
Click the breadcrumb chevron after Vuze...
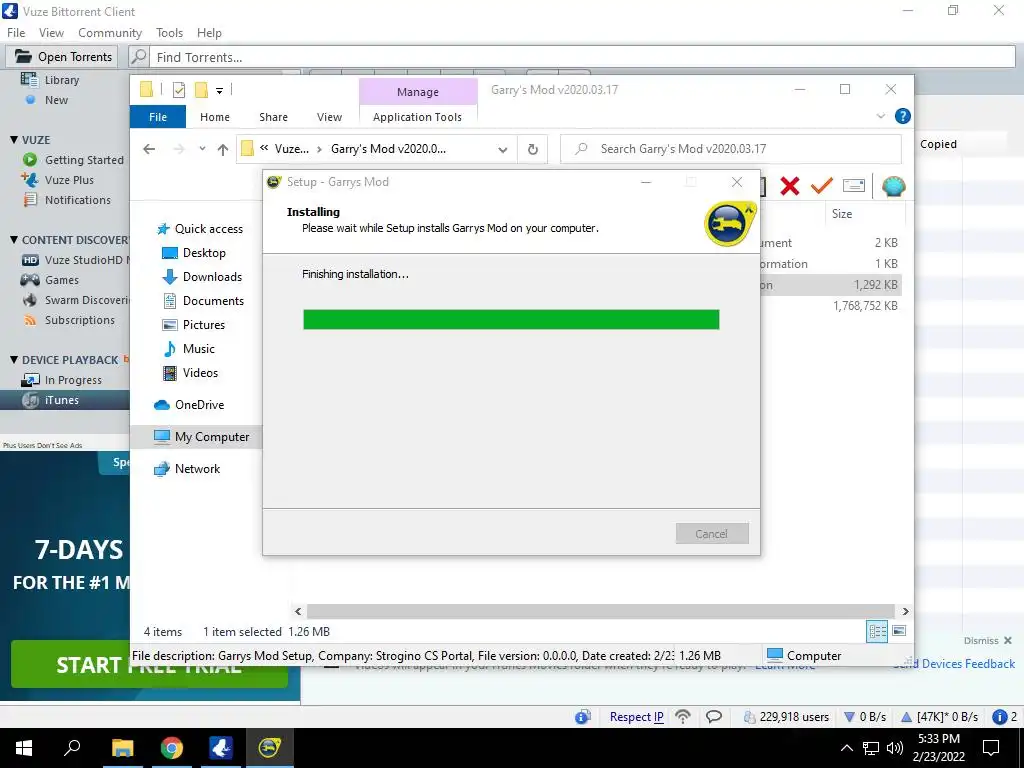pyautogui.click(x=319, y=149)
